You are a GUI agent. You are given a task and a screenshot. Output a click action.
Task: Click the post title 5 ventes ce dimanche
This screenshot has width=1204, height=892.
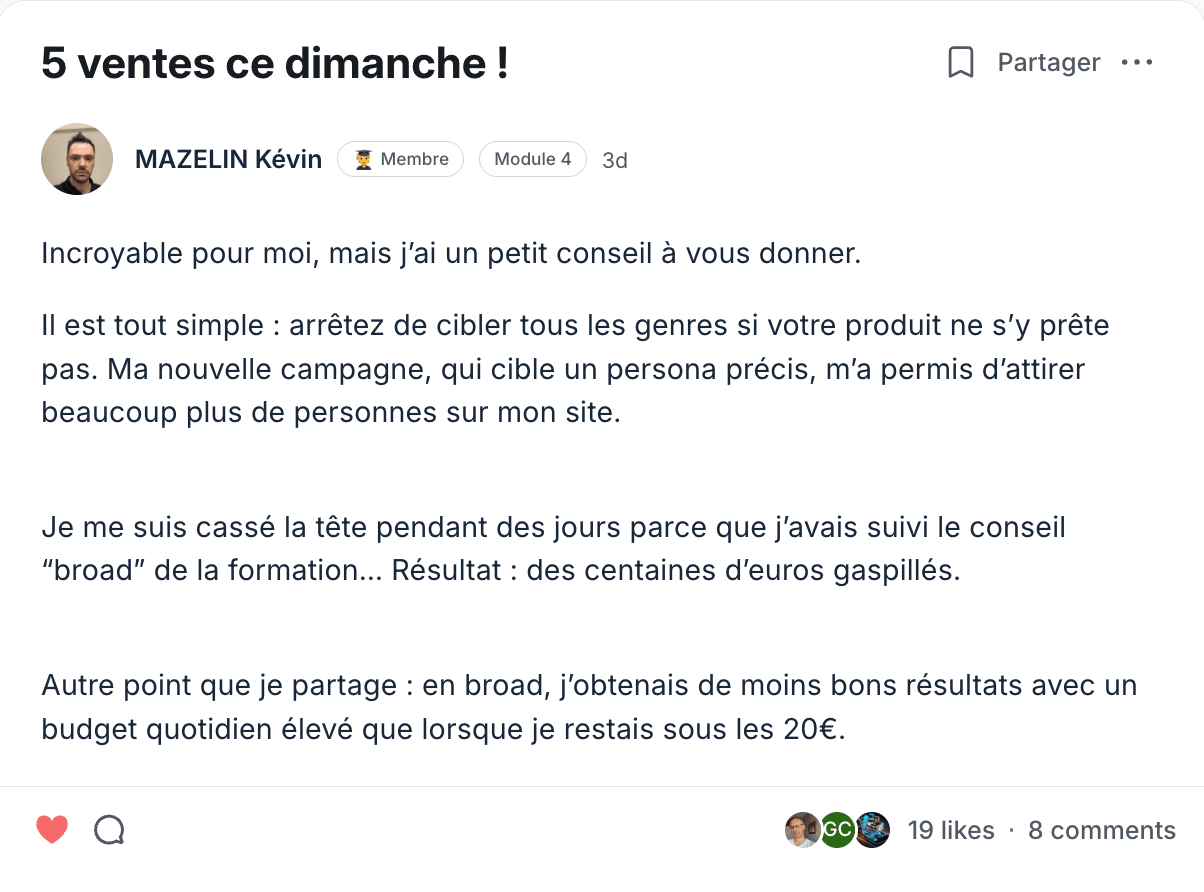(x=275, y=64)
